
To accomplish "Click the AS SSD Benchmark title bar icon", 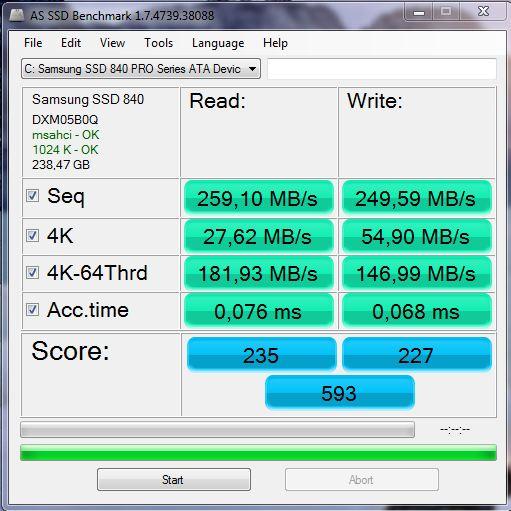I will pyautogui.click(x=17, y=15).
